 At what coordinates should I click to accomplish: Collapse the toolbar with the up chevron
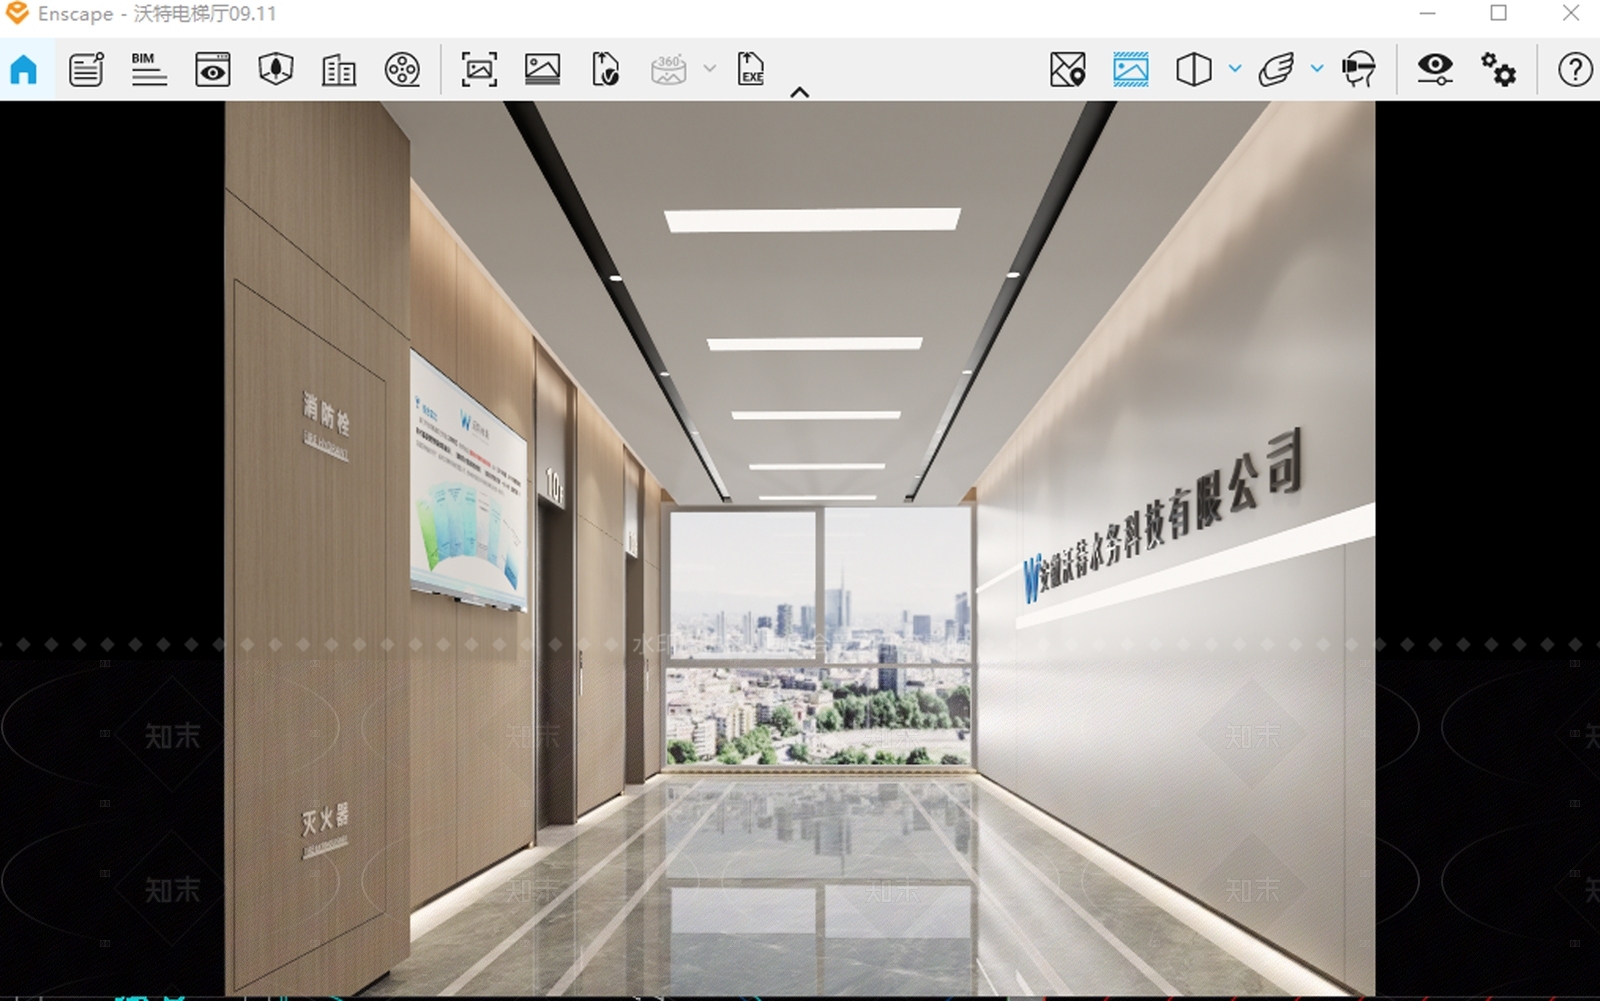point(799,92)
